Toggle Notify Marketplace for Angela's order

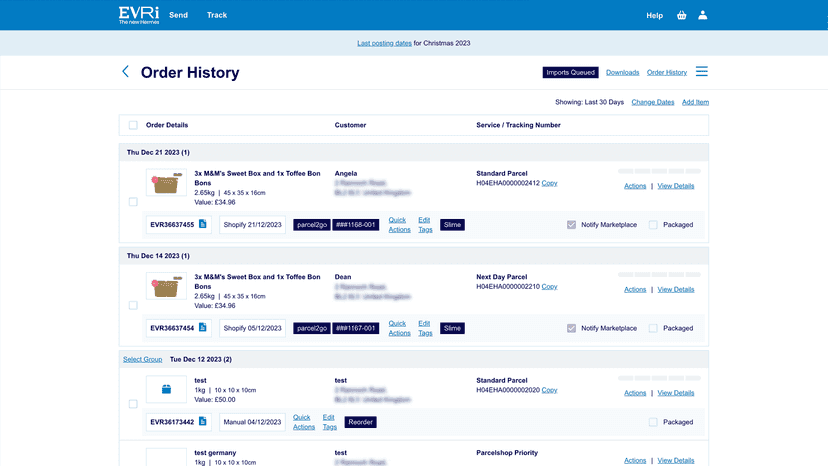click(x=571, y=225)
